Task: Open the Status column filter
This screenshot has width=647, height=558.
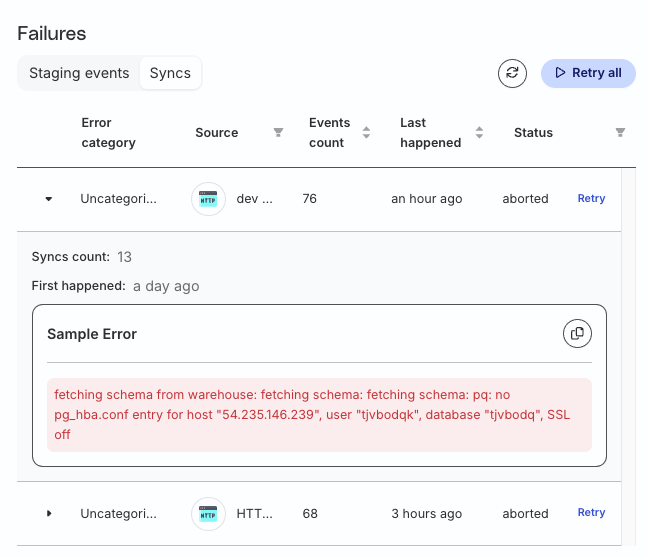Action: [620, 132]
